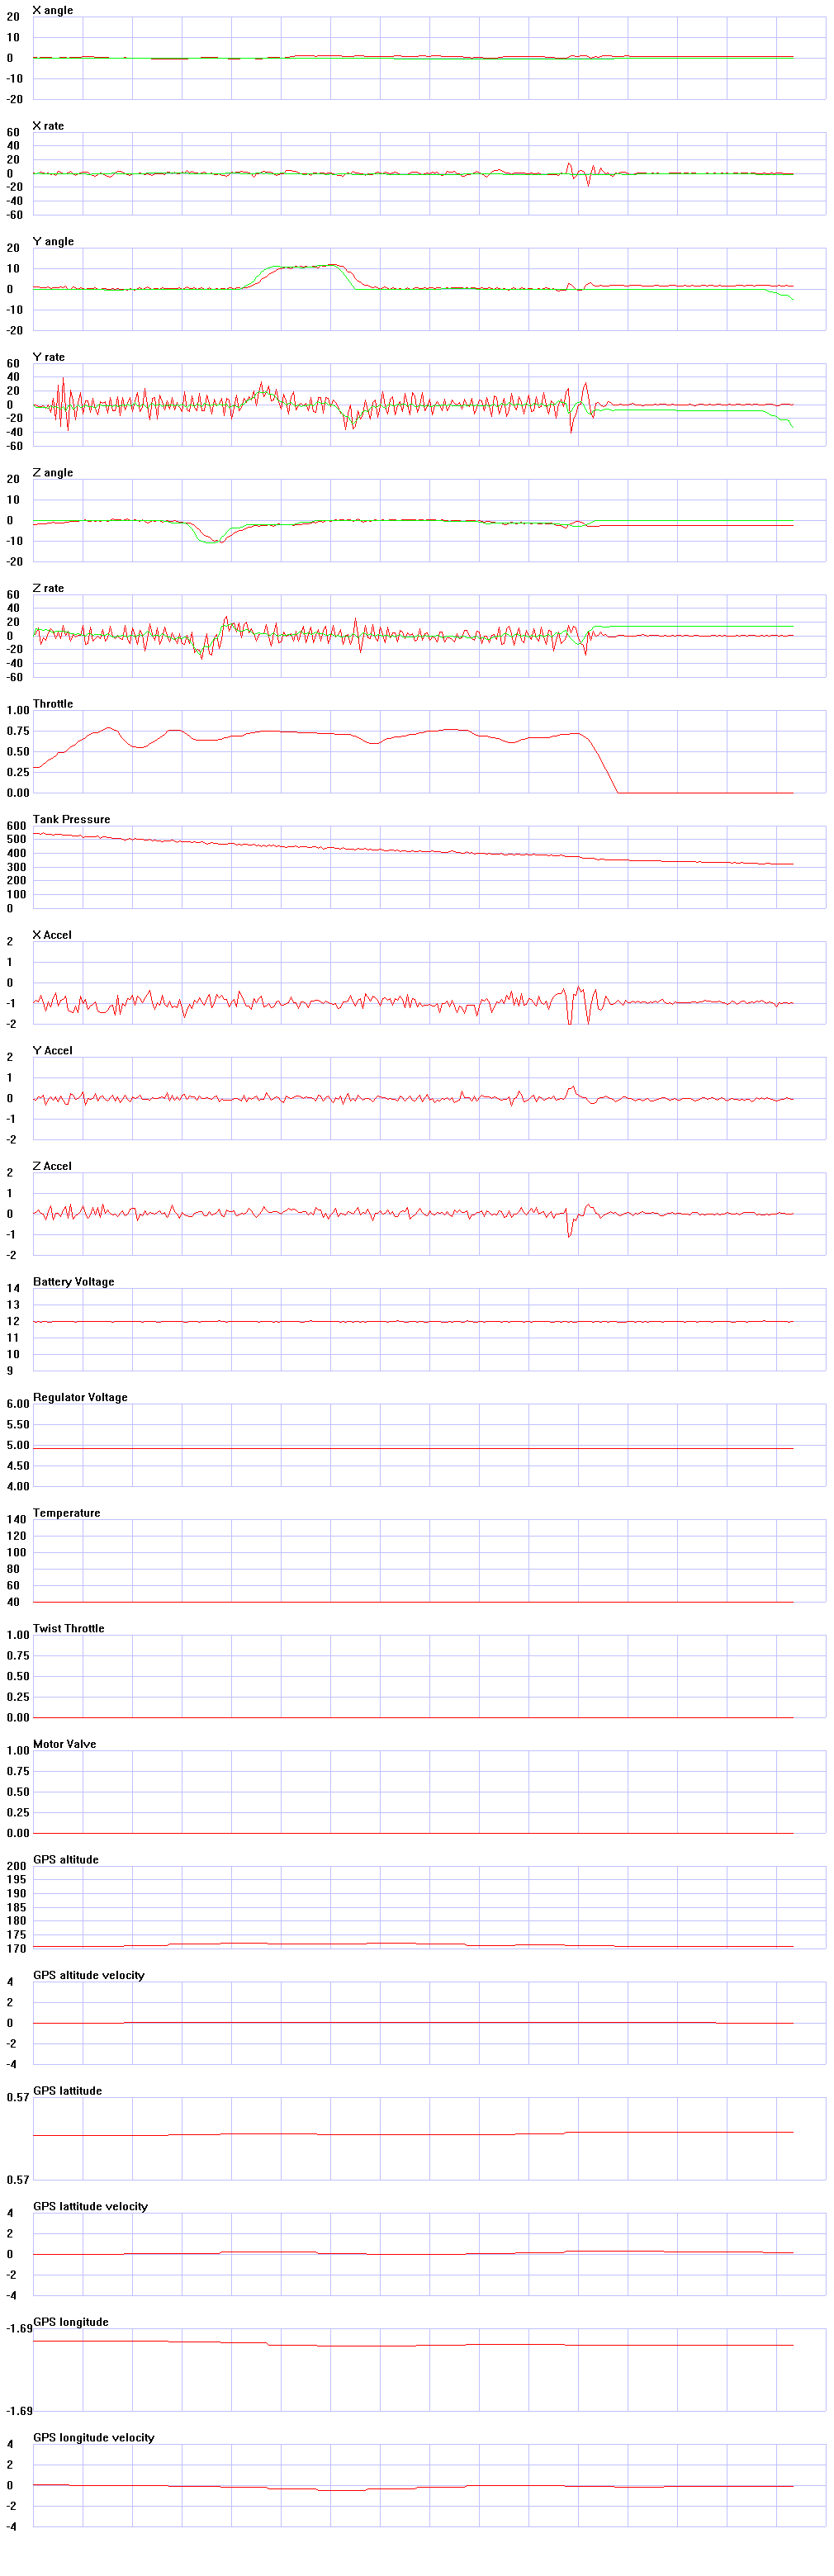
Task: Click the "Motor Valve" chart title
Action: tap(64, 1744)
